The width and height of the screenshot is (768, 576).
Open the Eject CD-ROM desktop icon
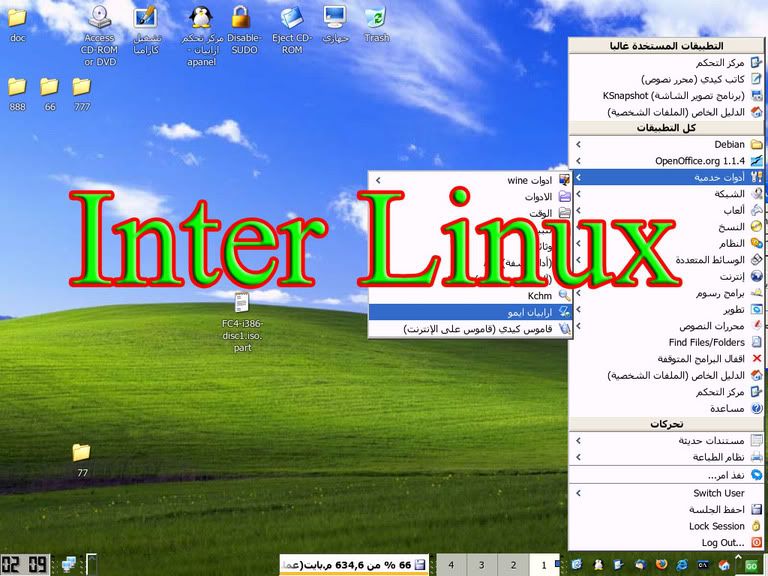click(x=292, y=29)
